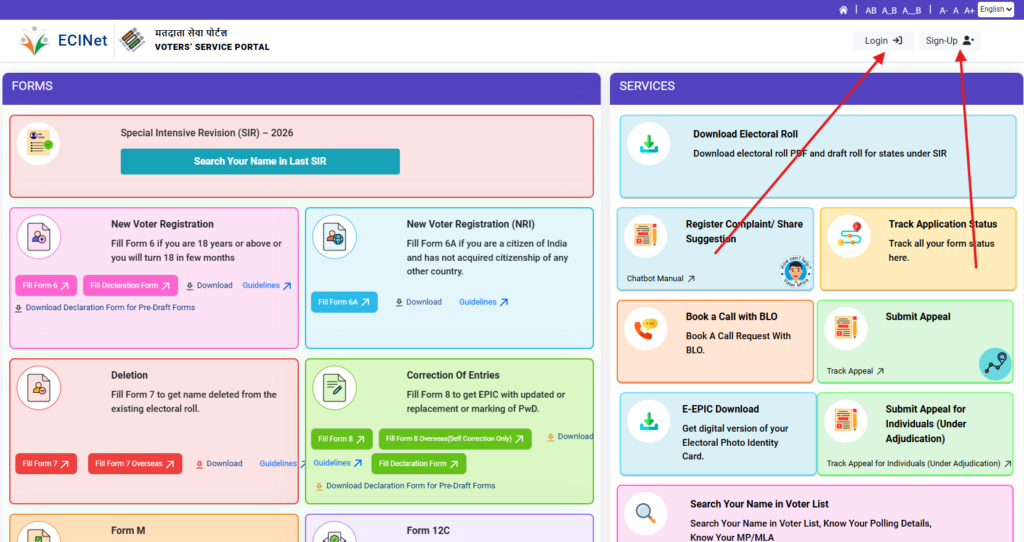Click the Download Electoral Roll arrow icon
Image resolution: width=1024 pixels, height=542 pixels.
pyautogui.click(x=648, y=144)
